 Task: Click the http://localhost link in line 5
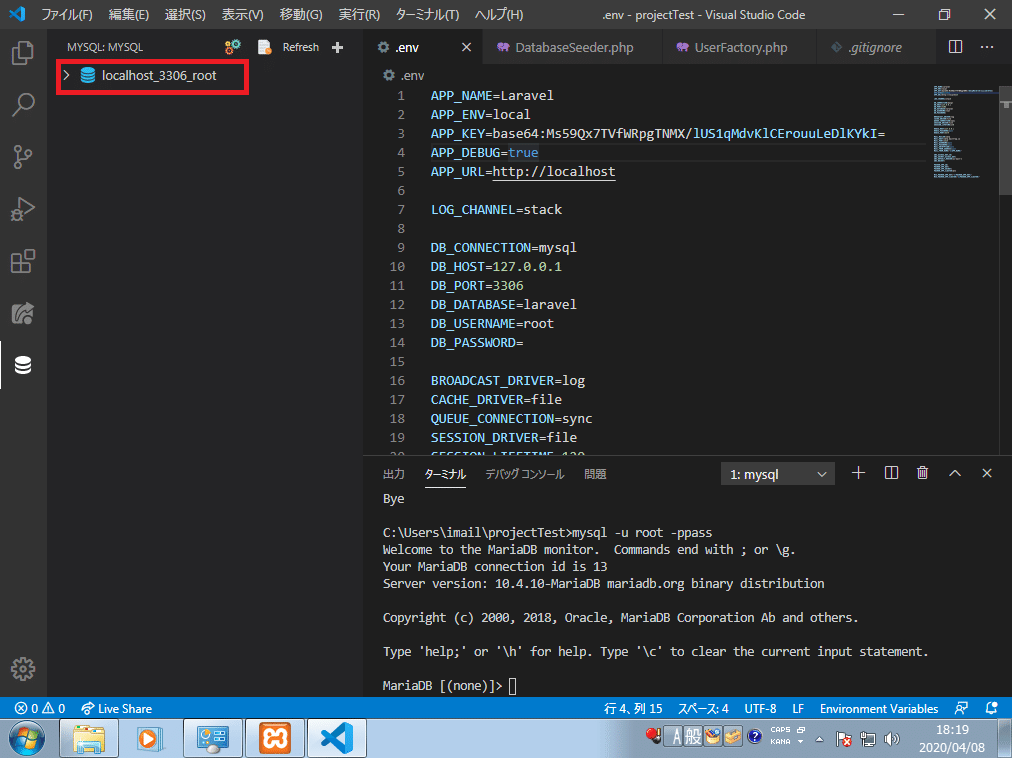554,172
